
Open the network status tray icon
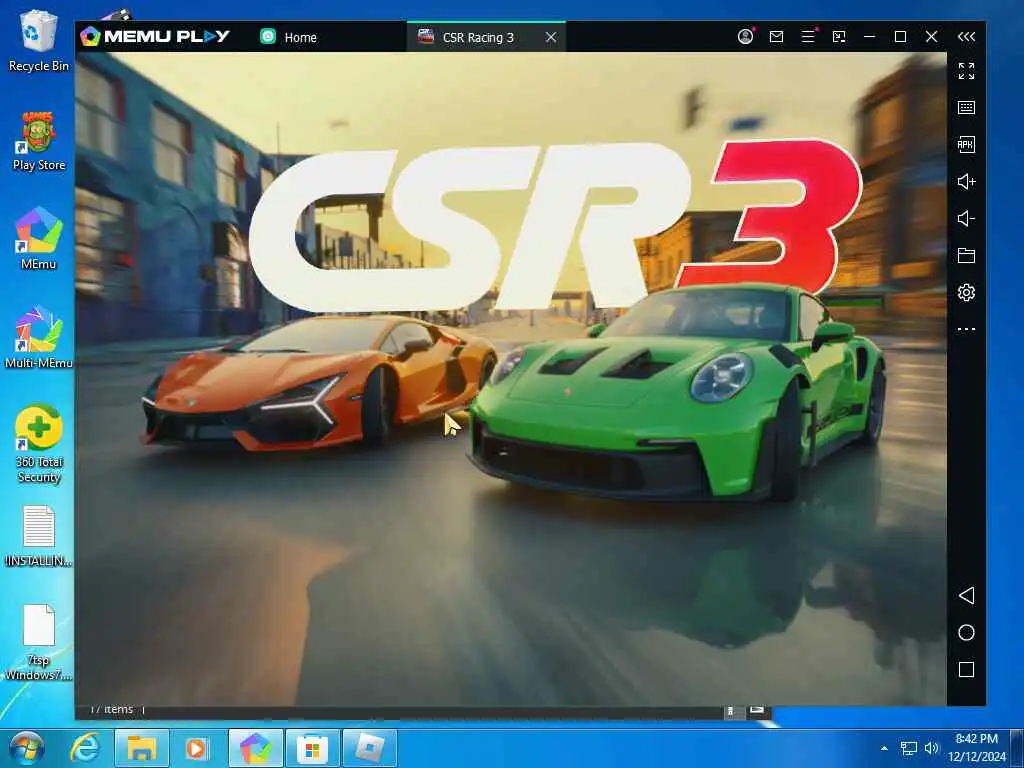(908, 748)
